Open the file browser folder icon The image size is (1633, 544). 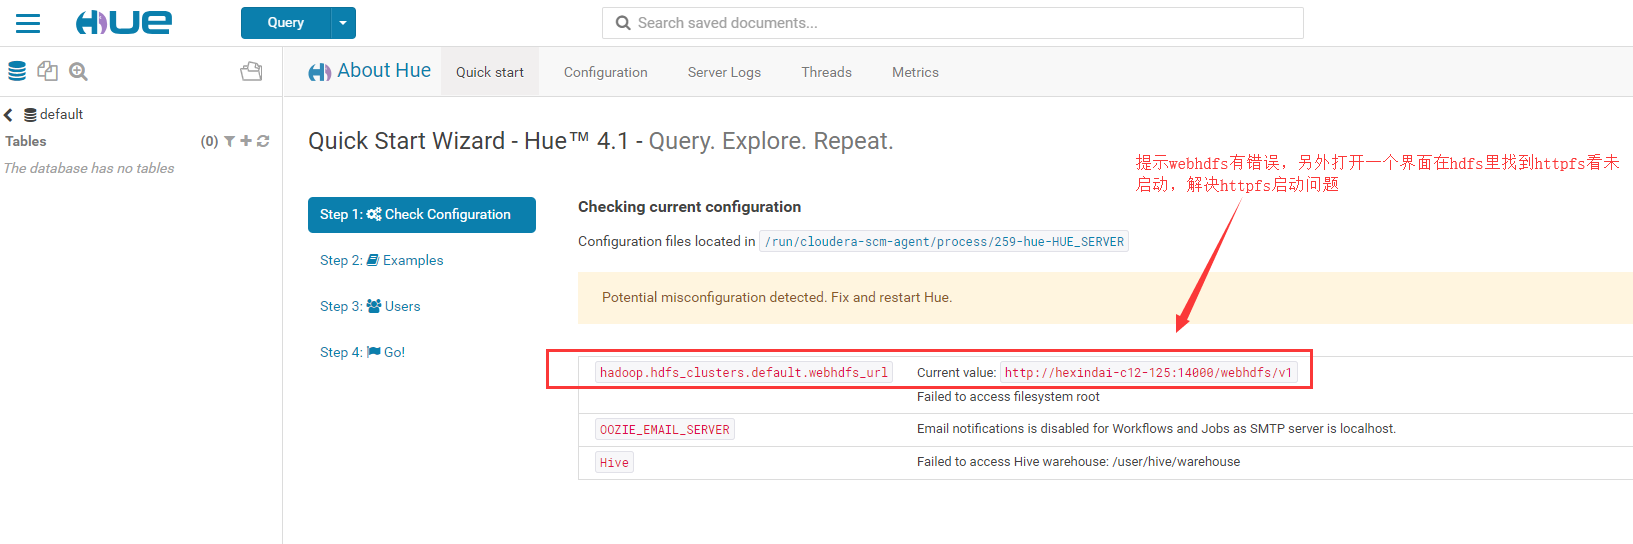[252, 71]
